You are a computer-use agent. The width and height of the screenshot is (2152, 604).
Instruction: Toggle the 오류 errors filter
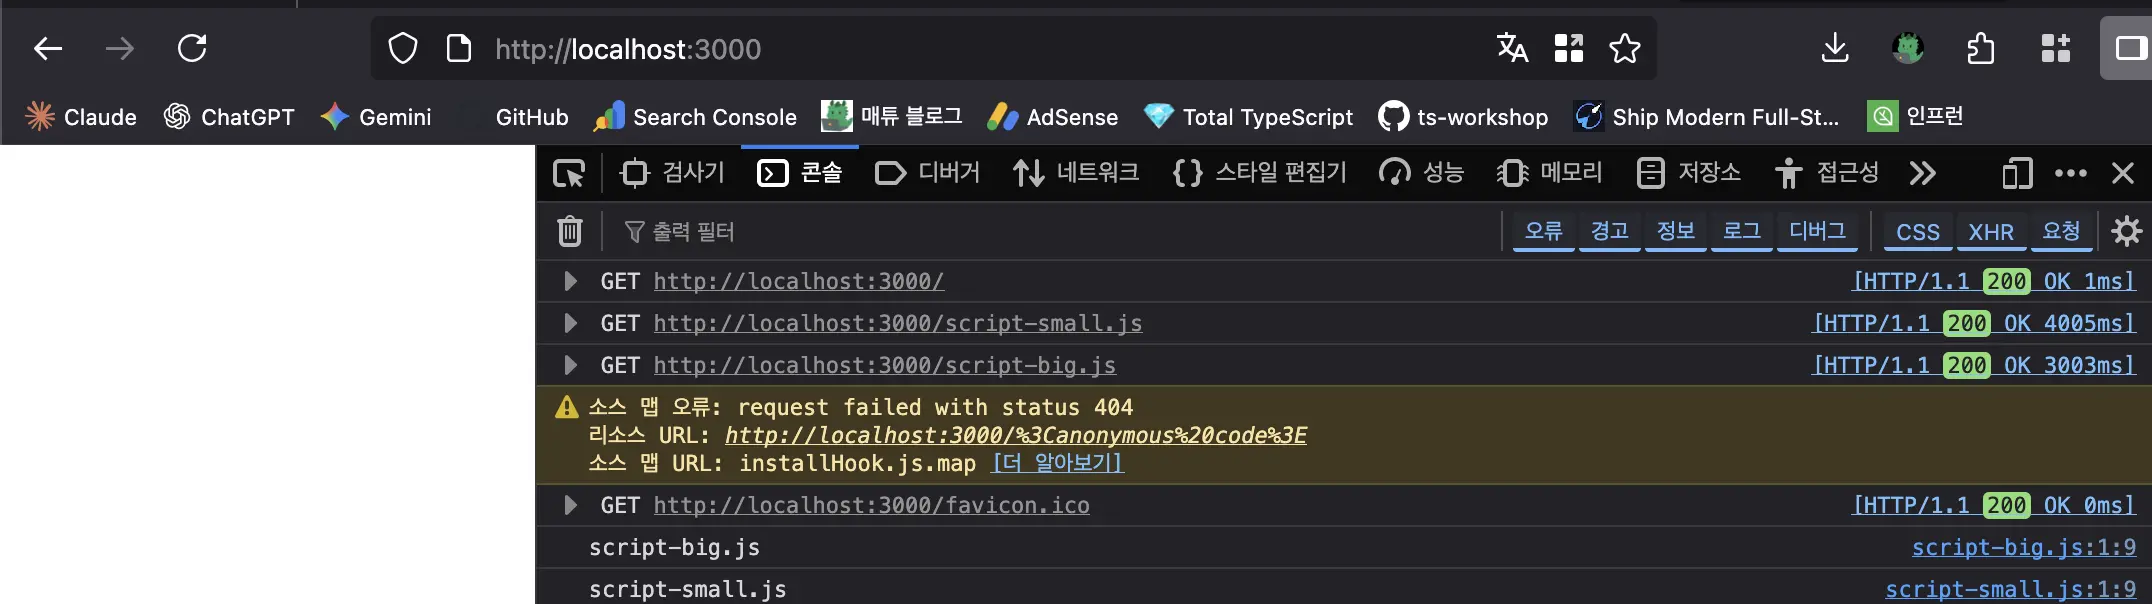pyautogui.click(x=1544, y=231)
